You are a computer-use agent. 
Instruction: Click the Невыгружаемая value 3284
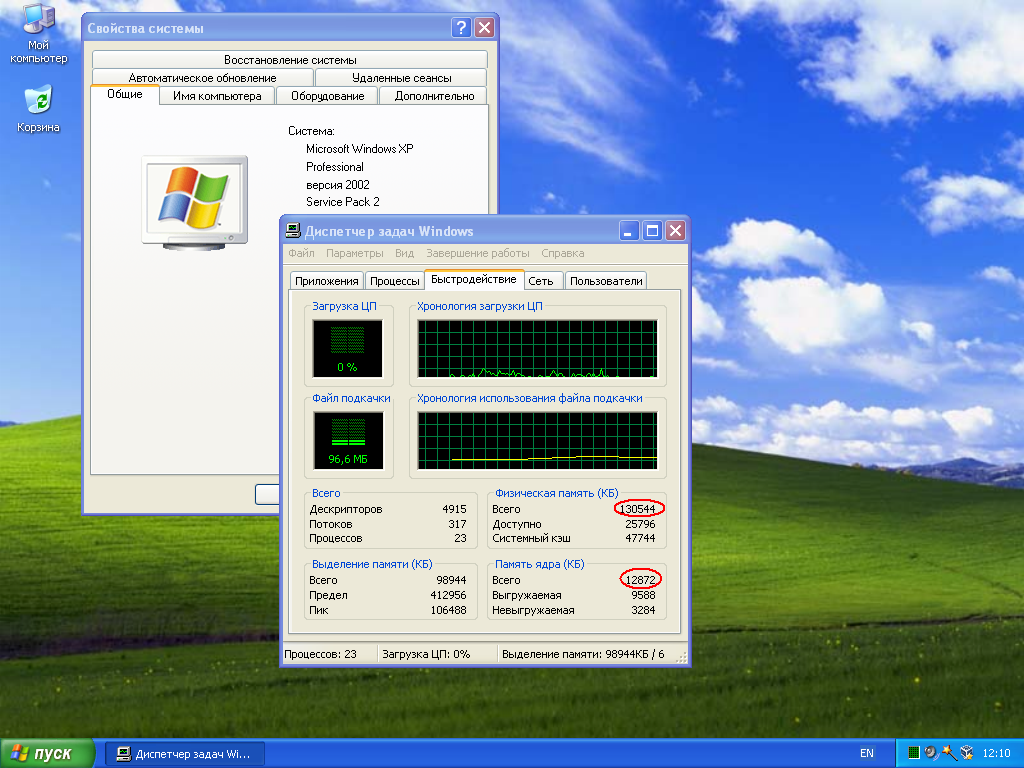[643, 611]
